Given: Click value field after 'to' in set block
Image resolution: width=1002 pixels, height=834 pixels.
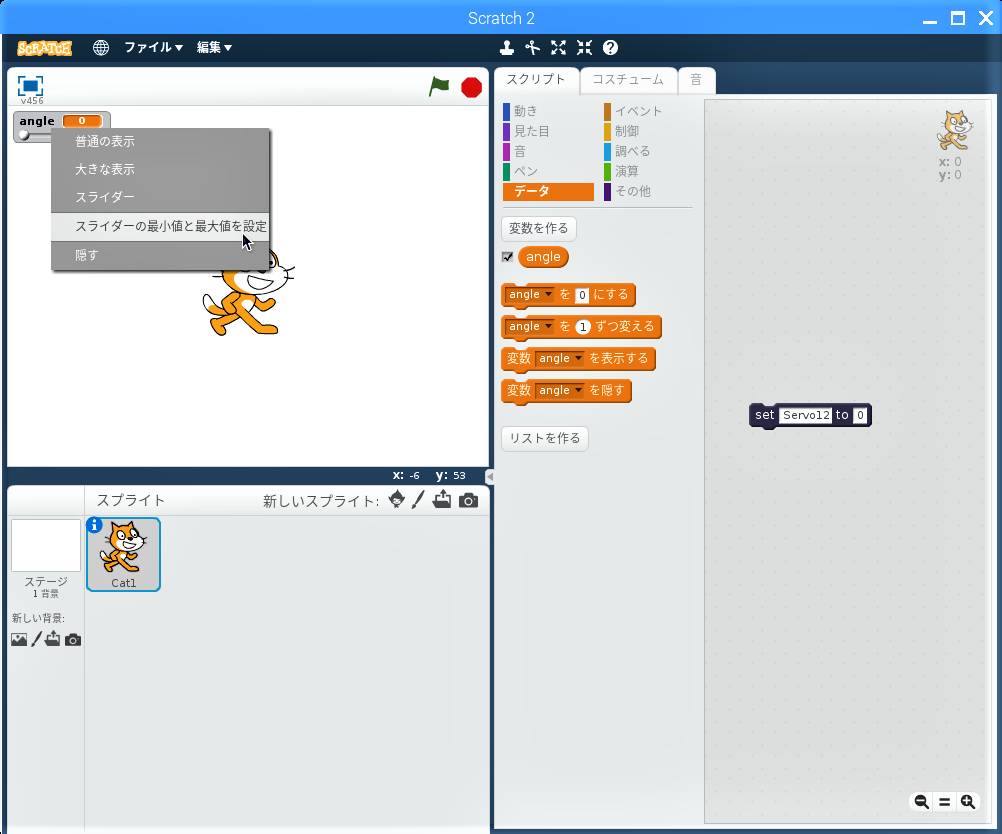Looking at the screenshot, I should (860, 415).
